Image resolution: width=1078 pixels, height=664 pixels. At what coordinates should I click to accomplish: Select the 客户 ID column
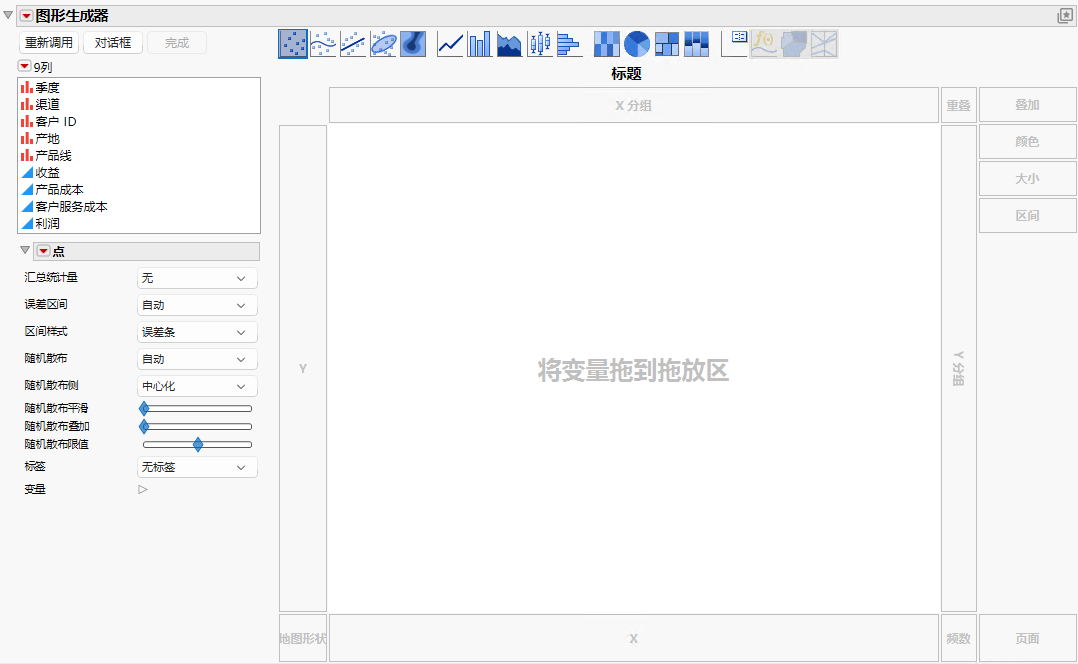[x=56, y=122]
